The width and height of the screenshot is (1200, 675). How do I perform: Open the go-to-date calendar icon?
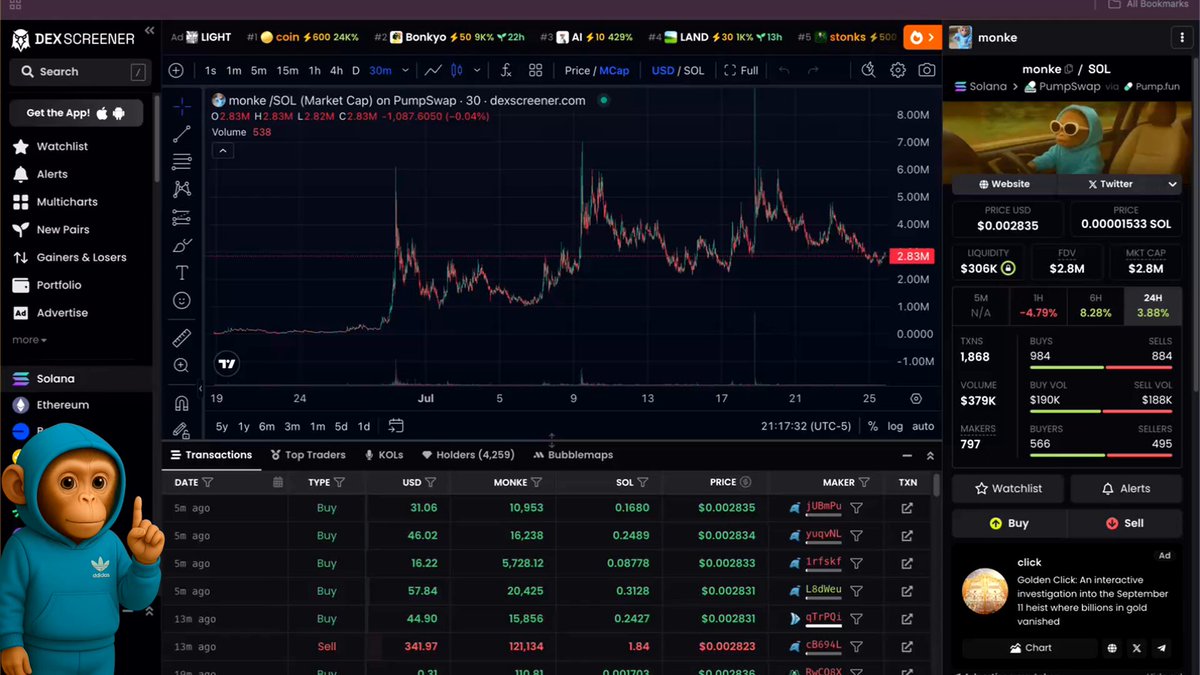pyautogui.click(x=396, y=426)
